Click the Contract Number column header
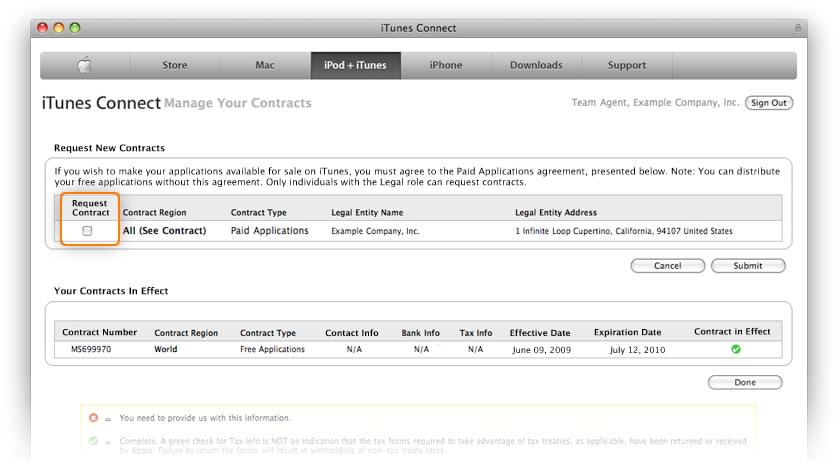 pyautogui.click(x=99, y=332)
